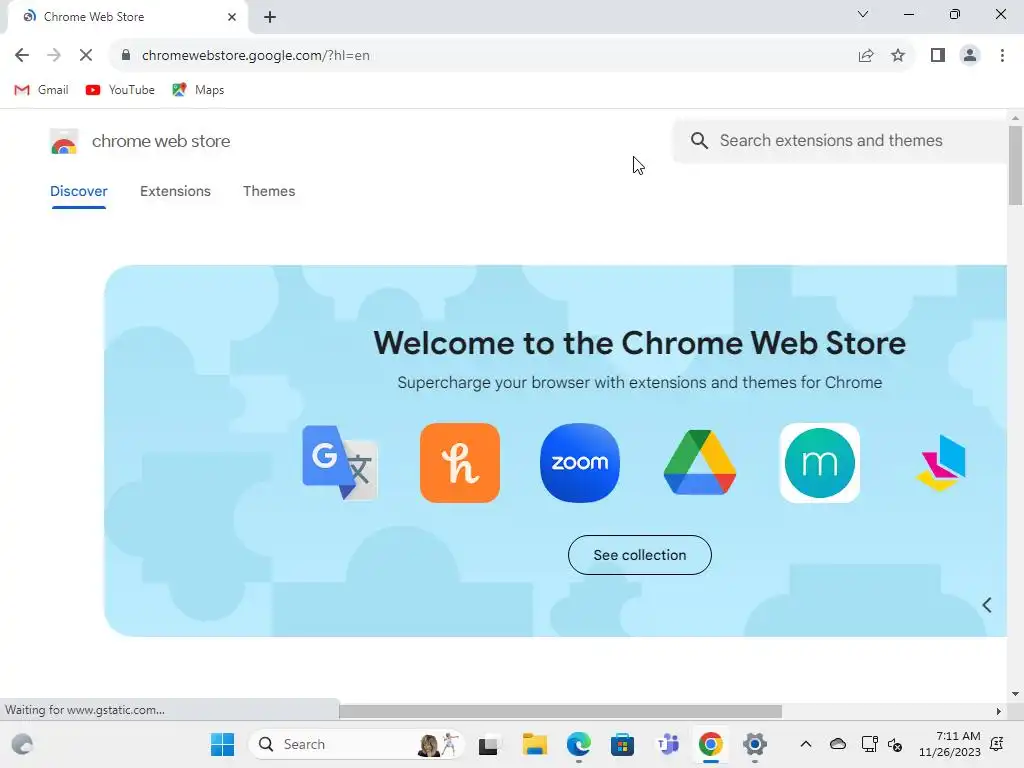Image resolution: width=1024 pixels, height=768 pixels.
Task: Click the chrome web store logo
Action: click(64, 142)
